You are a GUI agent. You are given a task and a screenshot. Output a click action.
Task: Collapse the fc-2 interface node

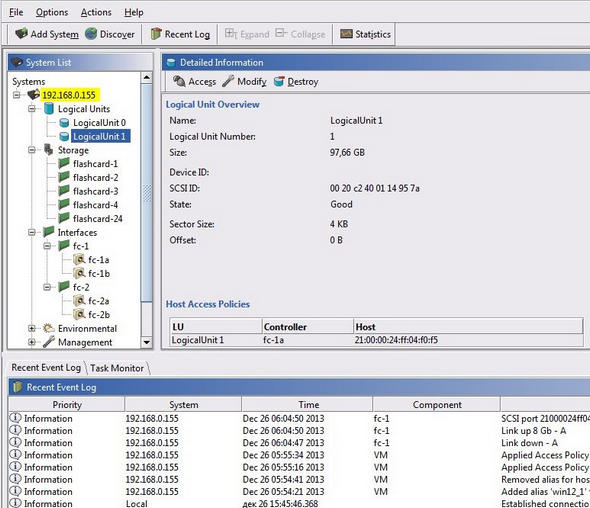47,287
